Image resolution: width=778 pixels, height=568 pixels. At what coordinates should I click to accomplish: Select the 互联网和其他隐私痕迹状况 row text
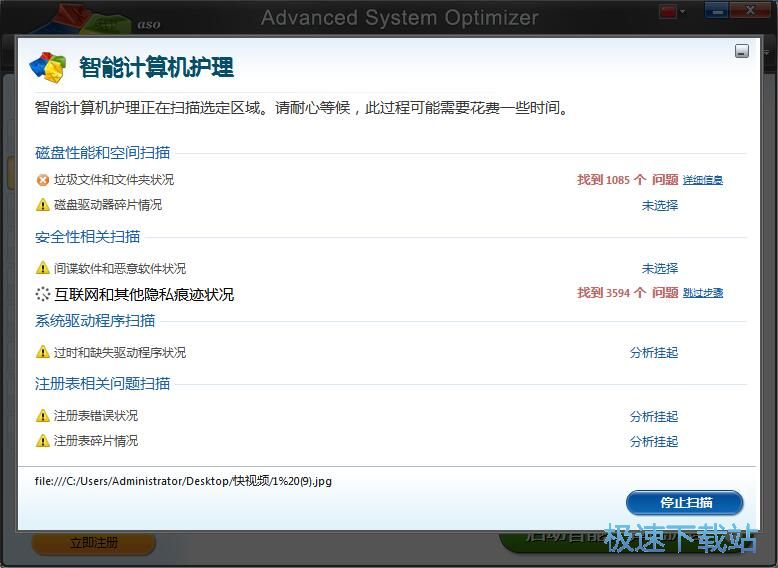click(x=144, y=295)
